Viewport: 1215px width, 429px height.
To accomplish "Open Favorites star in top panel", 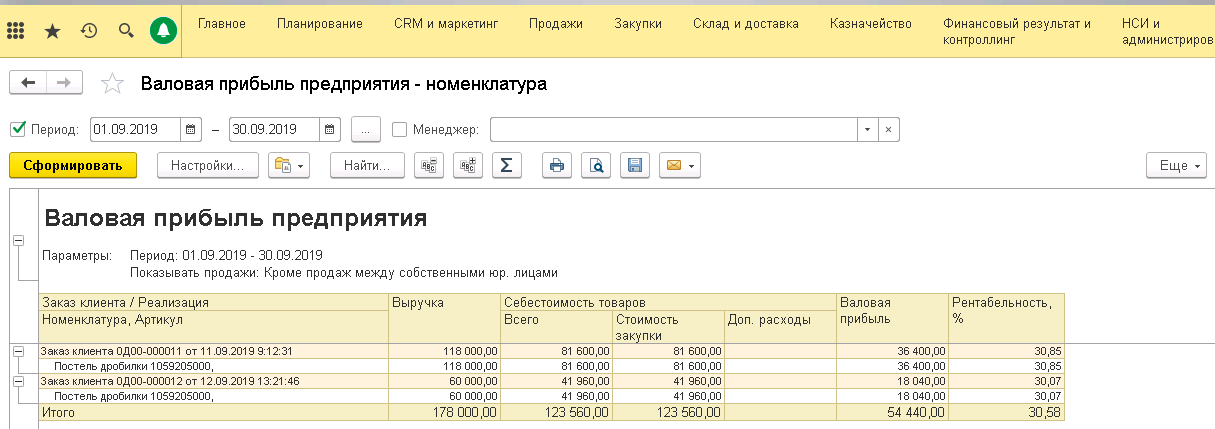I will [53, 31].
